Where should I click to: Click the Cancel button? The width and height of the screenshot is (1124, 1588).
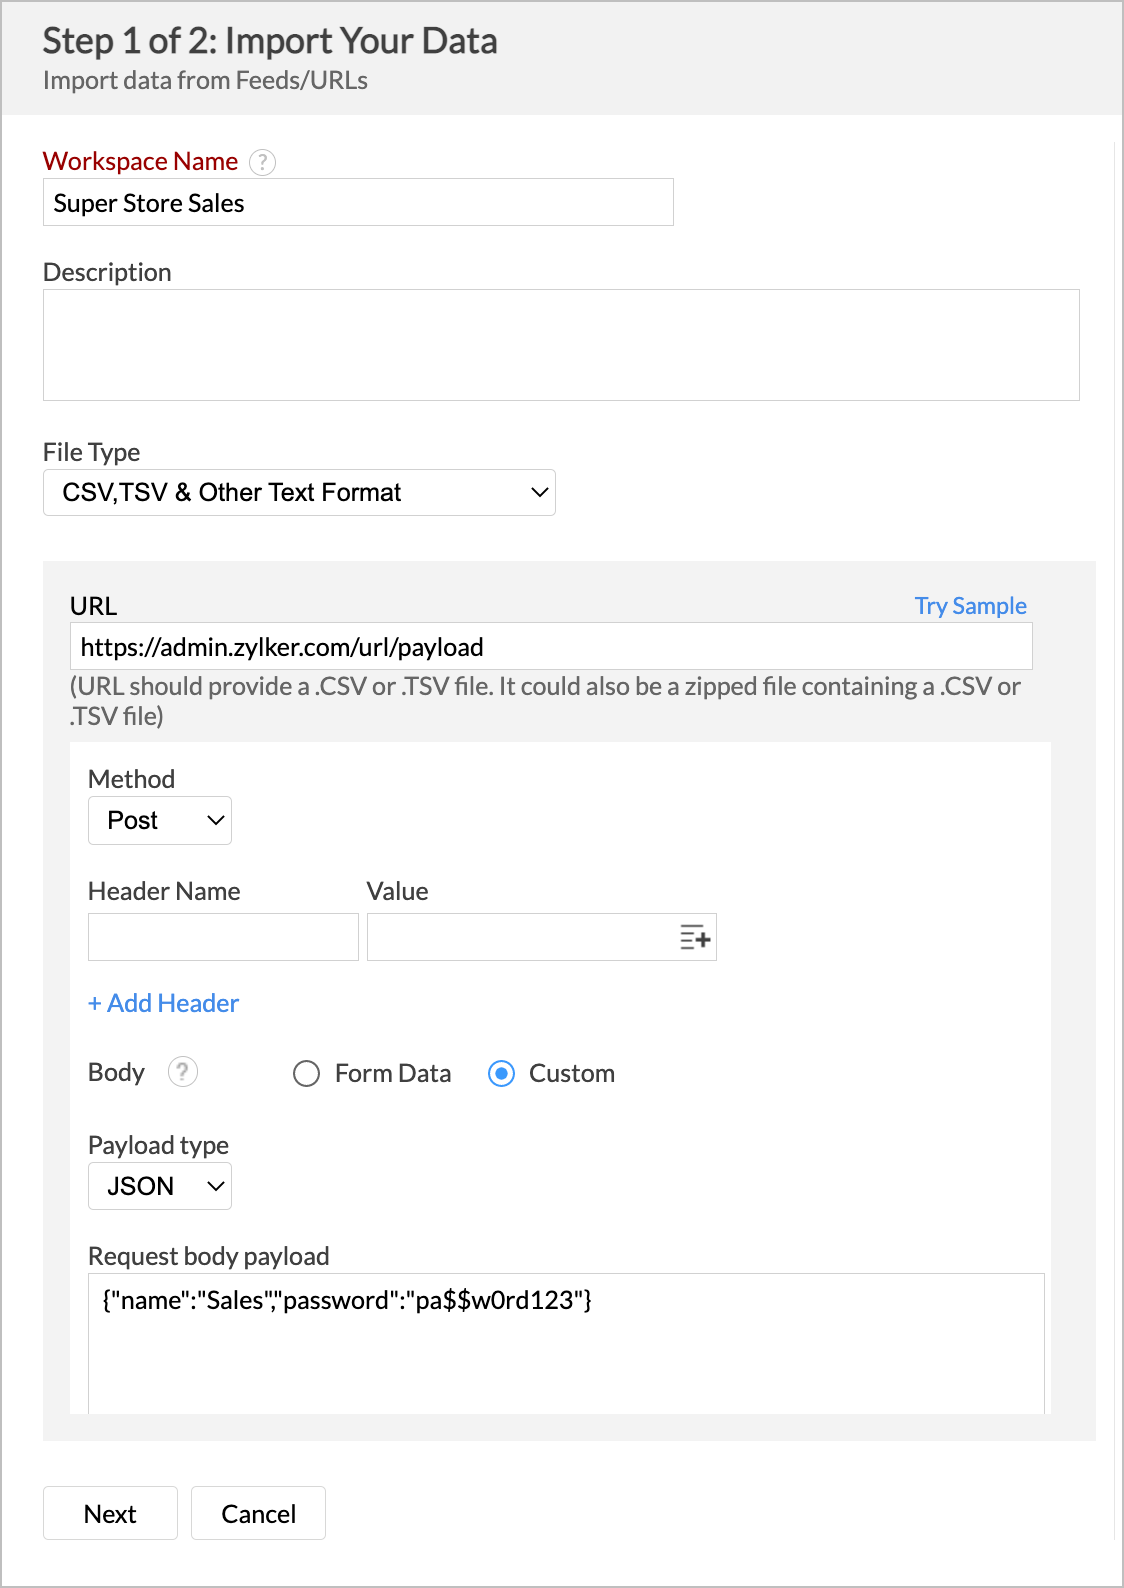click(258, 1513)
